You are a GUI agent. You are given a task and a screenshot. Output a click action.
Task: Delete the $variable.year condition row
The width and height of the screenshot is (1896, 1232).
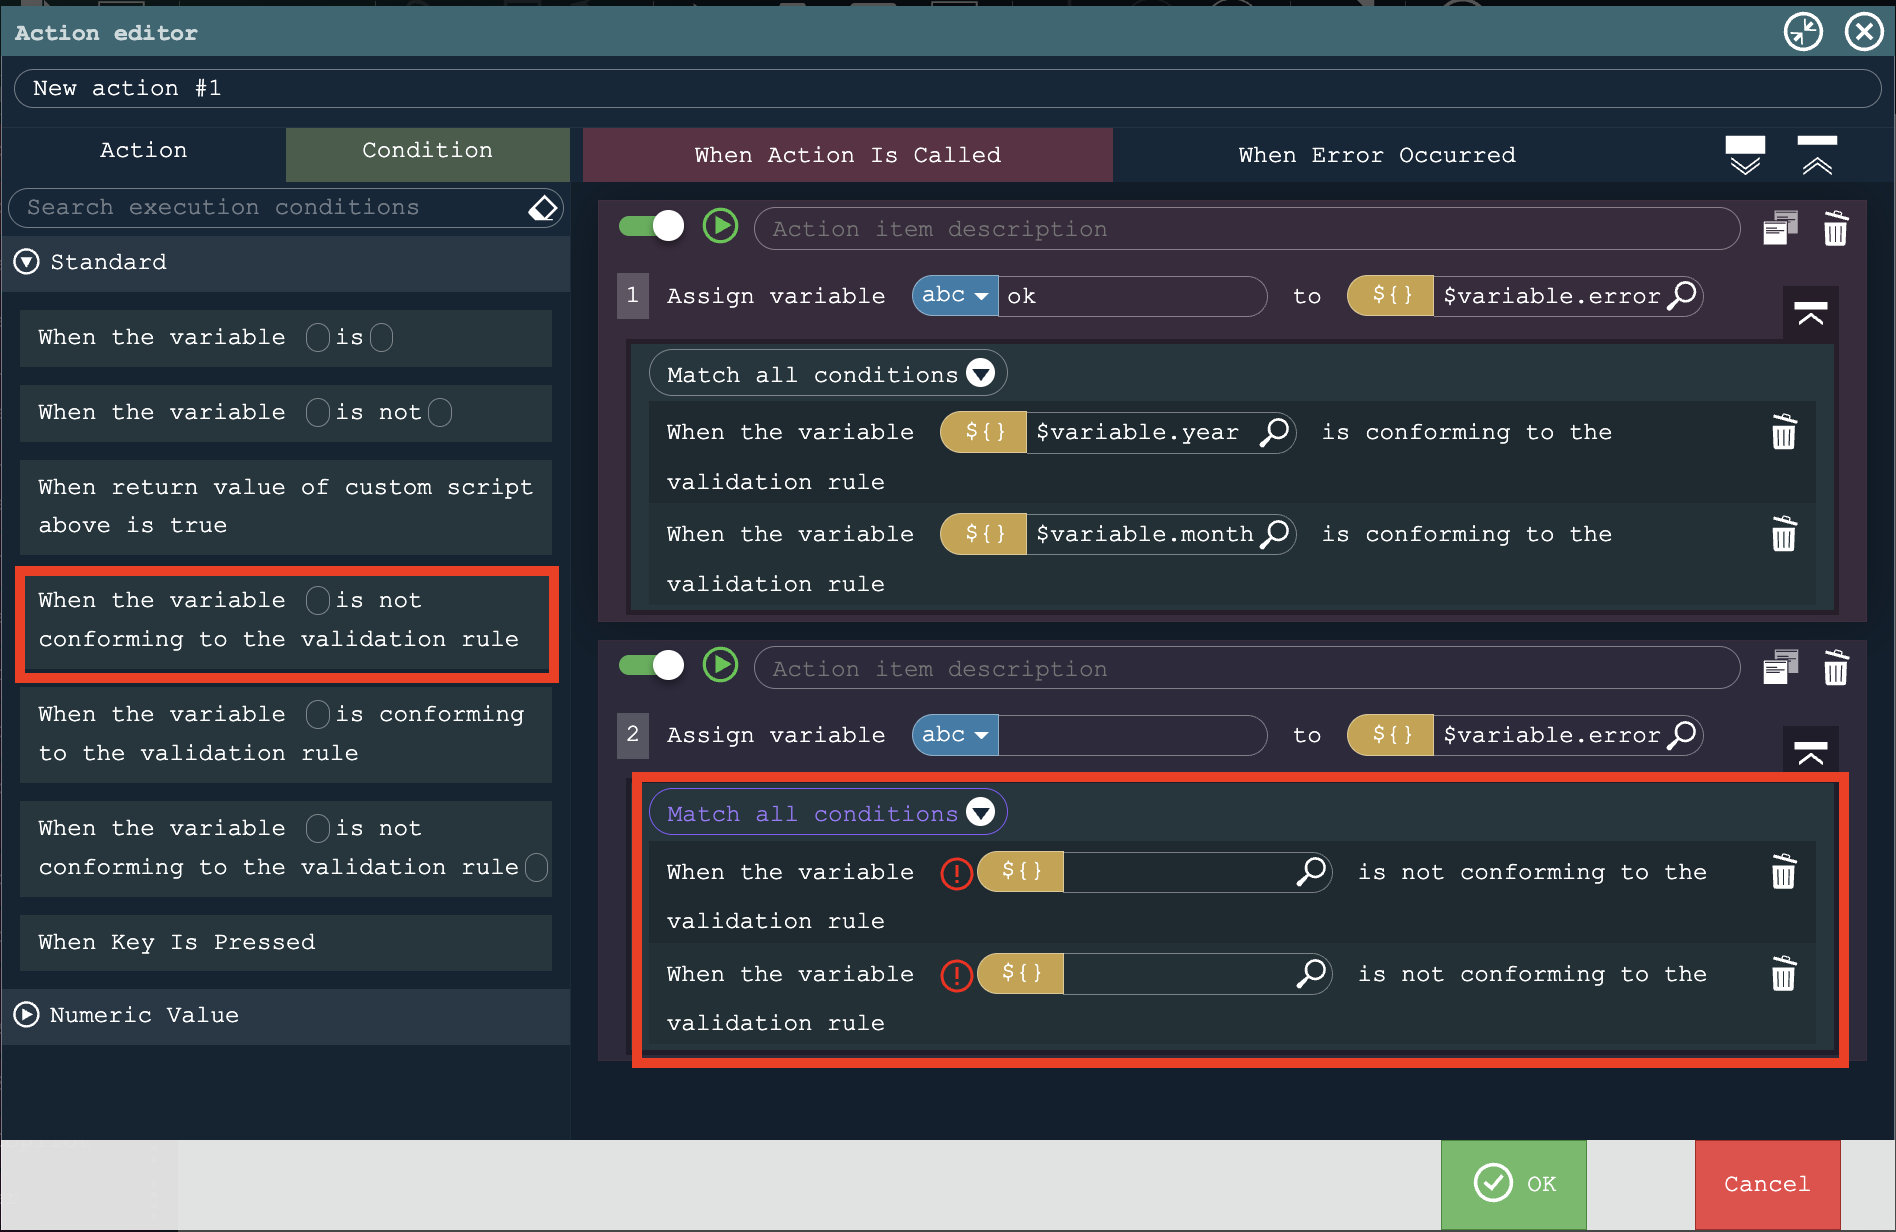click(1783, 433)
